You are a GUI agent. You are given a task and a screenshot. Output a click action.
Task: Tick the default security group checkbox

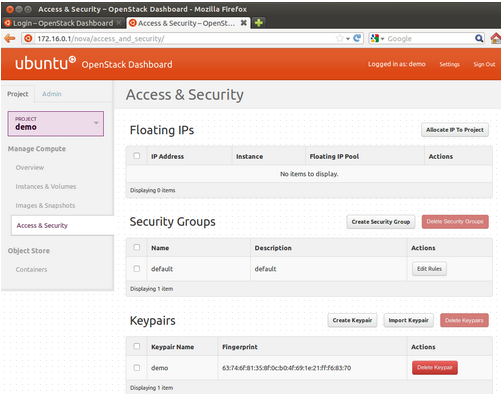tap(137, 269)
